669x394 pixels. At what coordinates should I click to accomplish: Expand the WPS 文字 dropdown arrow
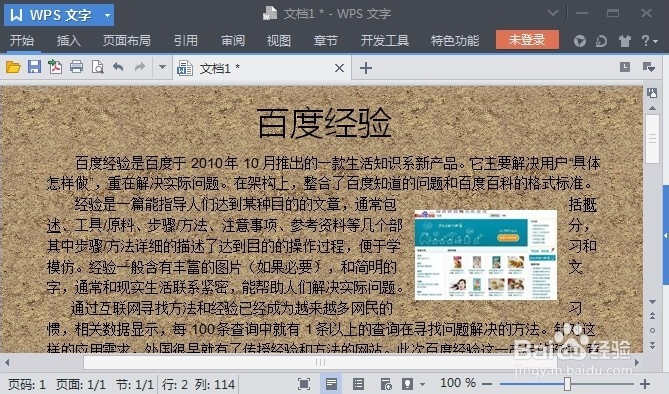pyautogui.click(x=108, y=15)
